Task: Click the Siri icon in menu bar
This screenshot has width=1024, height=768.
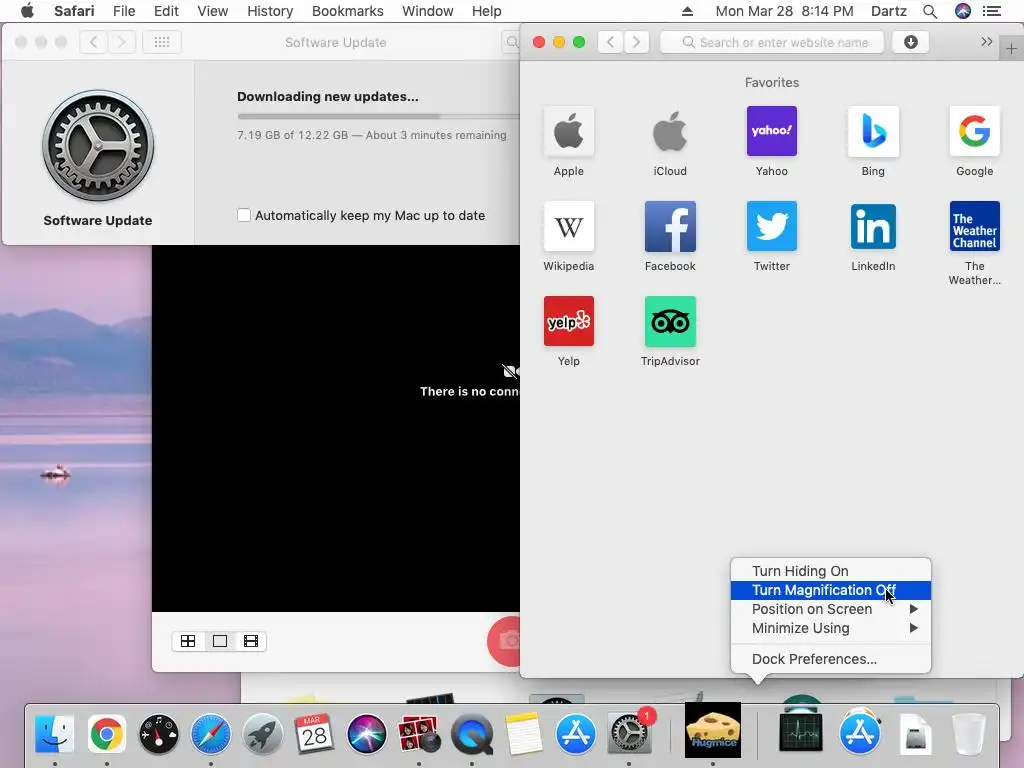Action: click(963, 11)
